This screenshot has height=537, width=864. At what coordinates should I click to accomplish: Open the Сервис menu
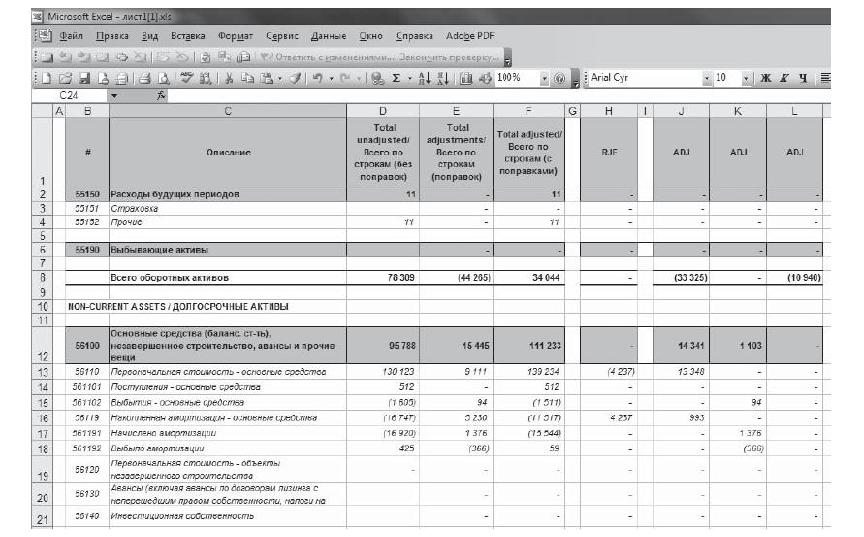click(282, 36)
